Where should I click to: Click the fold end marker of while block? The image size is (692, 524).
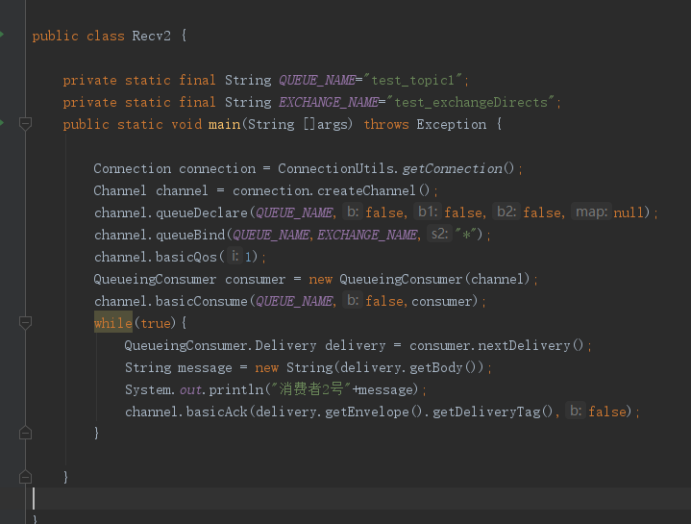click(x=25, y=433)
